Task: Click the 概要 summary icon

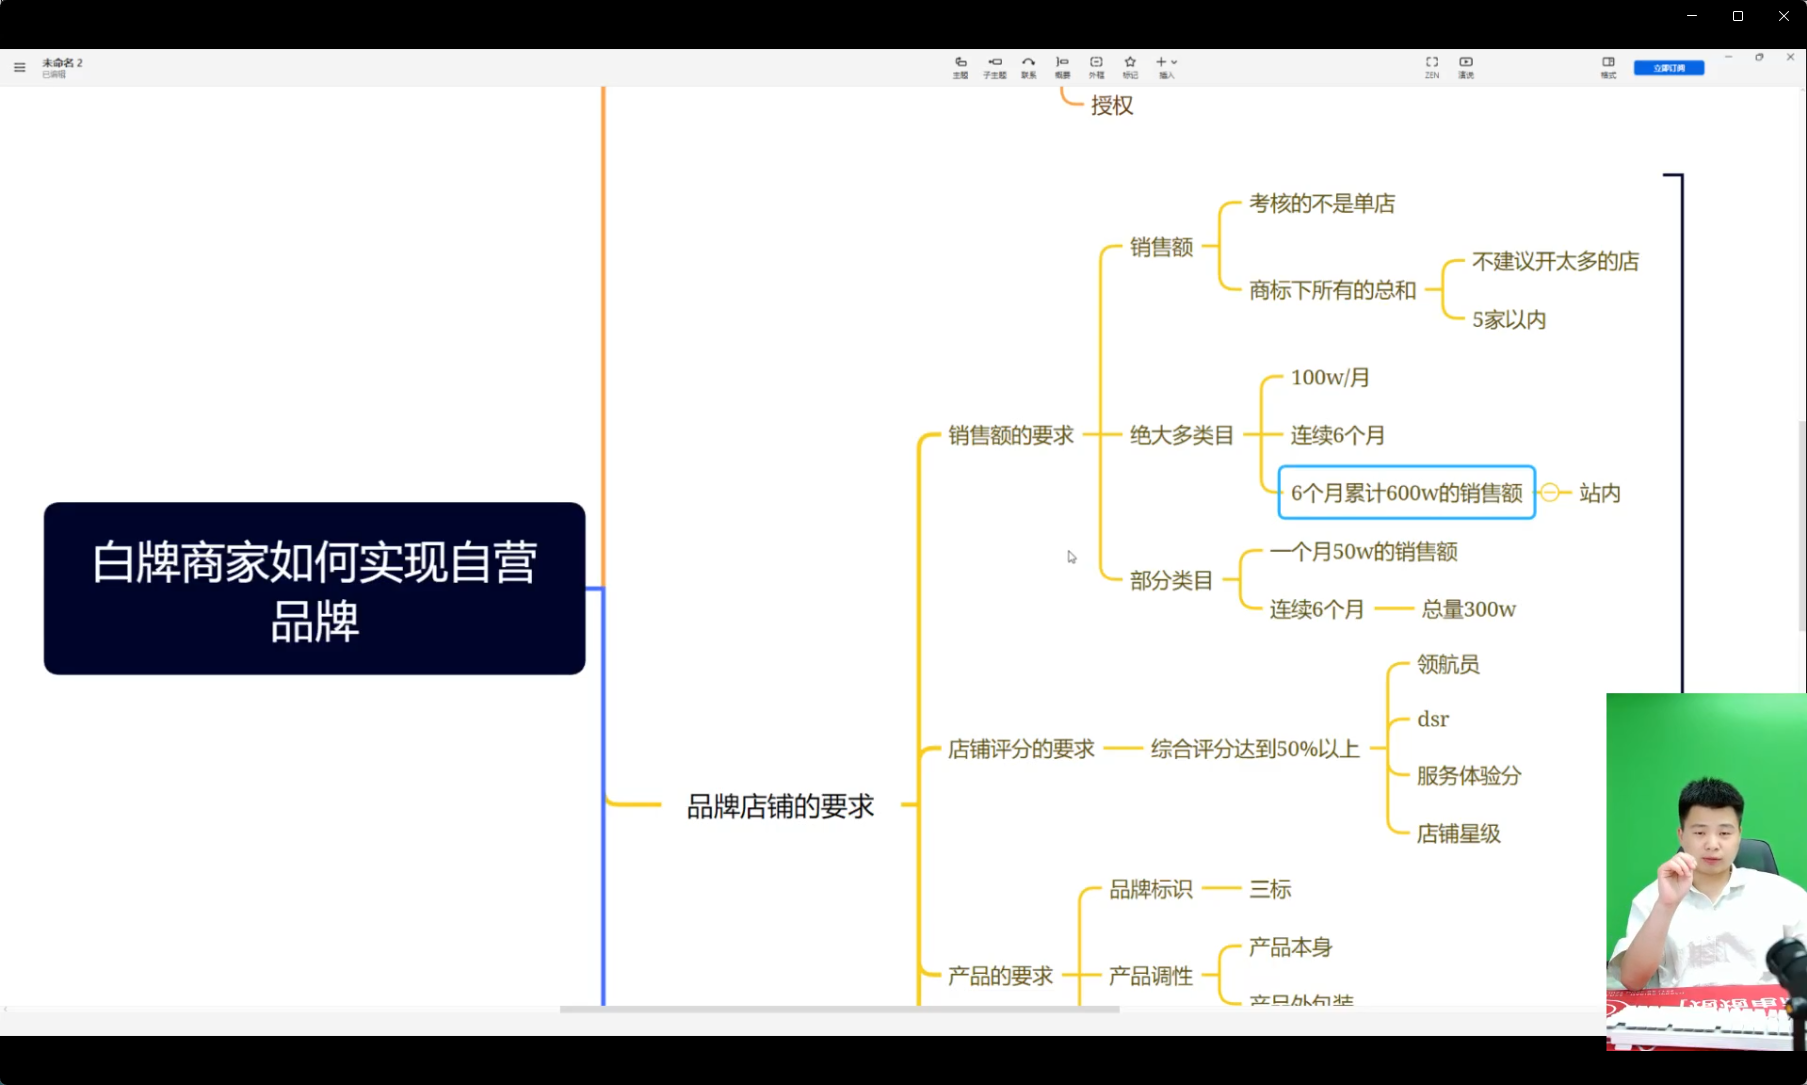Action: pyautogui.click(x=1062, y=66)
